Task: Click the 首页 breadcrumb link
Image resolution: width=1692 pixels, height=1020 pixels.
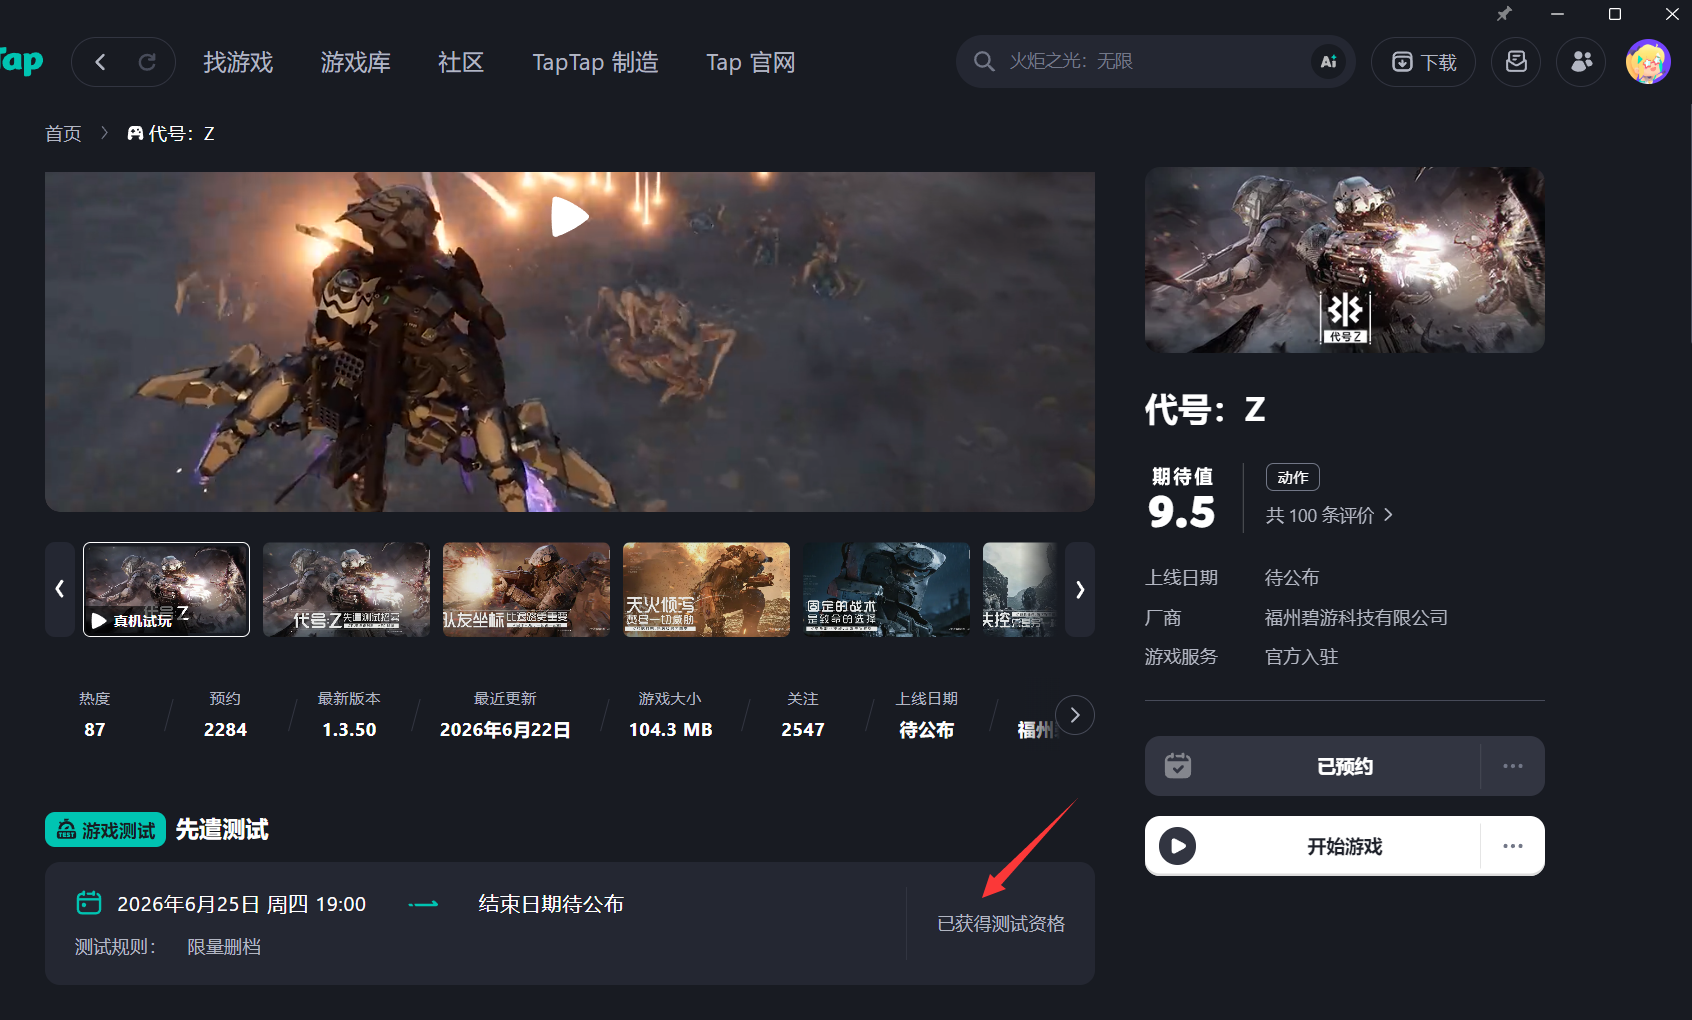Action: 63,133
